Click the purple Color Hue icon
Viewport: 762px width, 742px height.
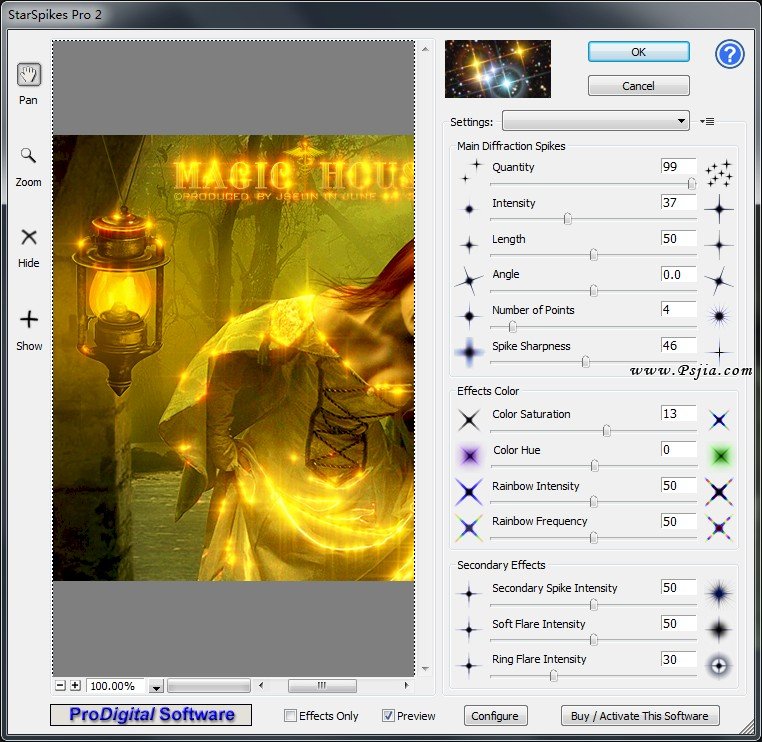click(469, 456)
